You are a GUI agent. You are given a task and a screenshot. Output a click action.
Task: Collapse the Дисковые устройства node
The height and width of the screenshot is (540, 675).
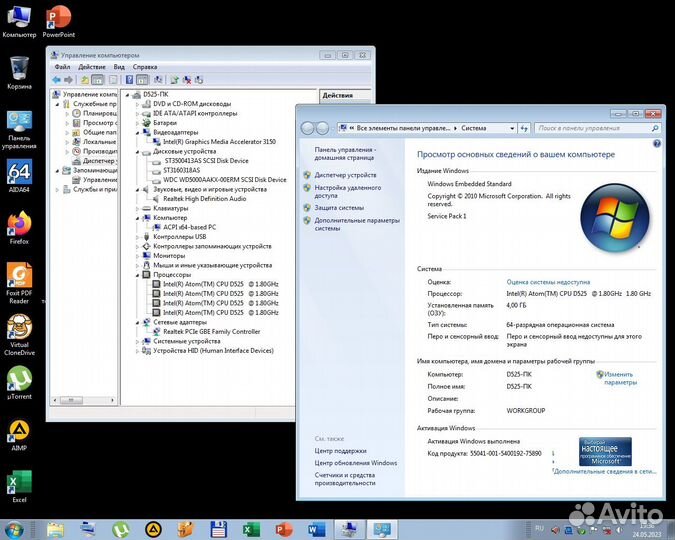[138, 152]
